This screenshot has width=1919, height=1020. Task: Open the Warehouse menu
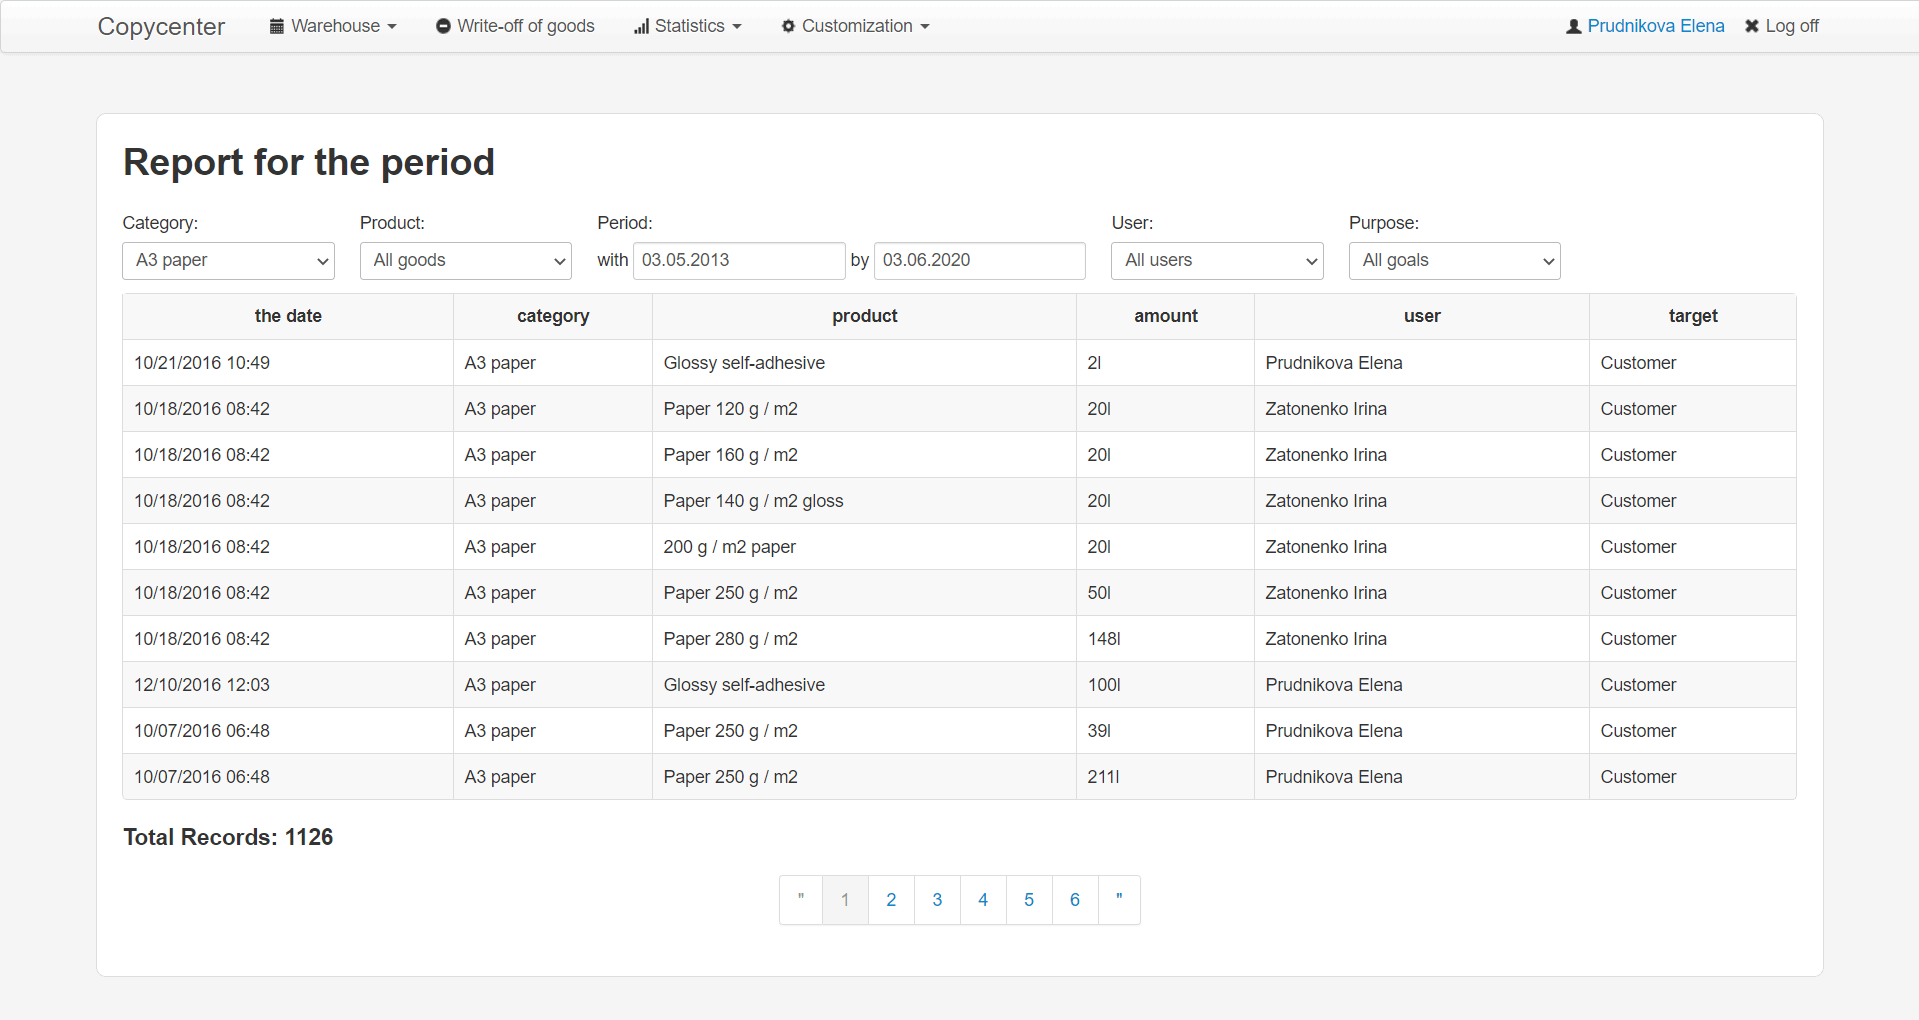point(333,26)
